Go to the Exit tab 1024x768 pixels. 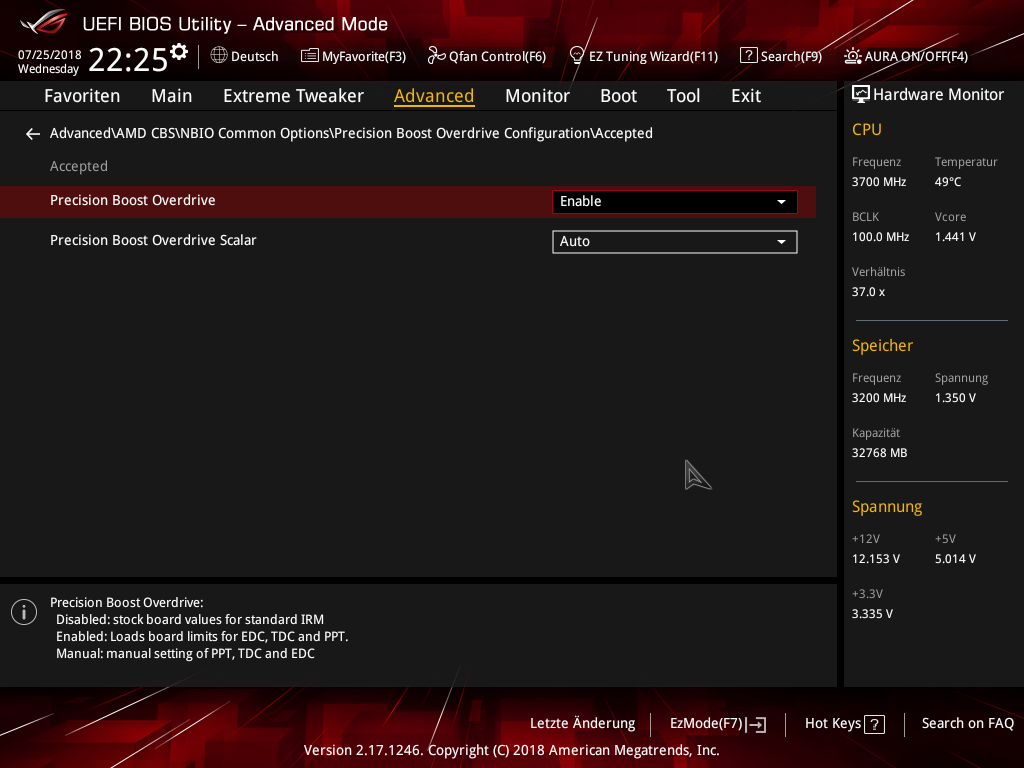[x=746, y=96]
